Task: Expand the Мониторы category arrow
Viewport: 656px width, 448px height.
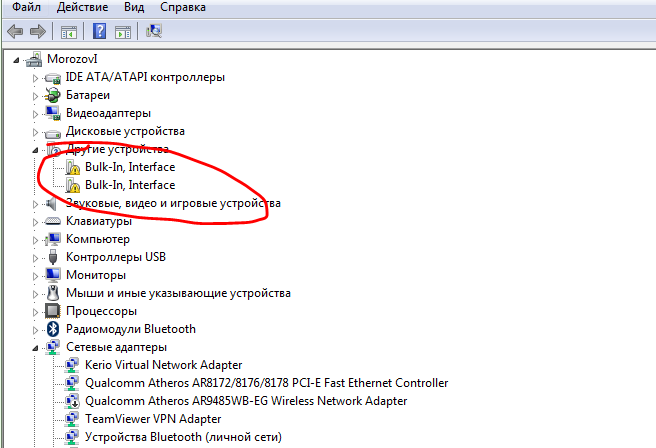Action: 36,276
